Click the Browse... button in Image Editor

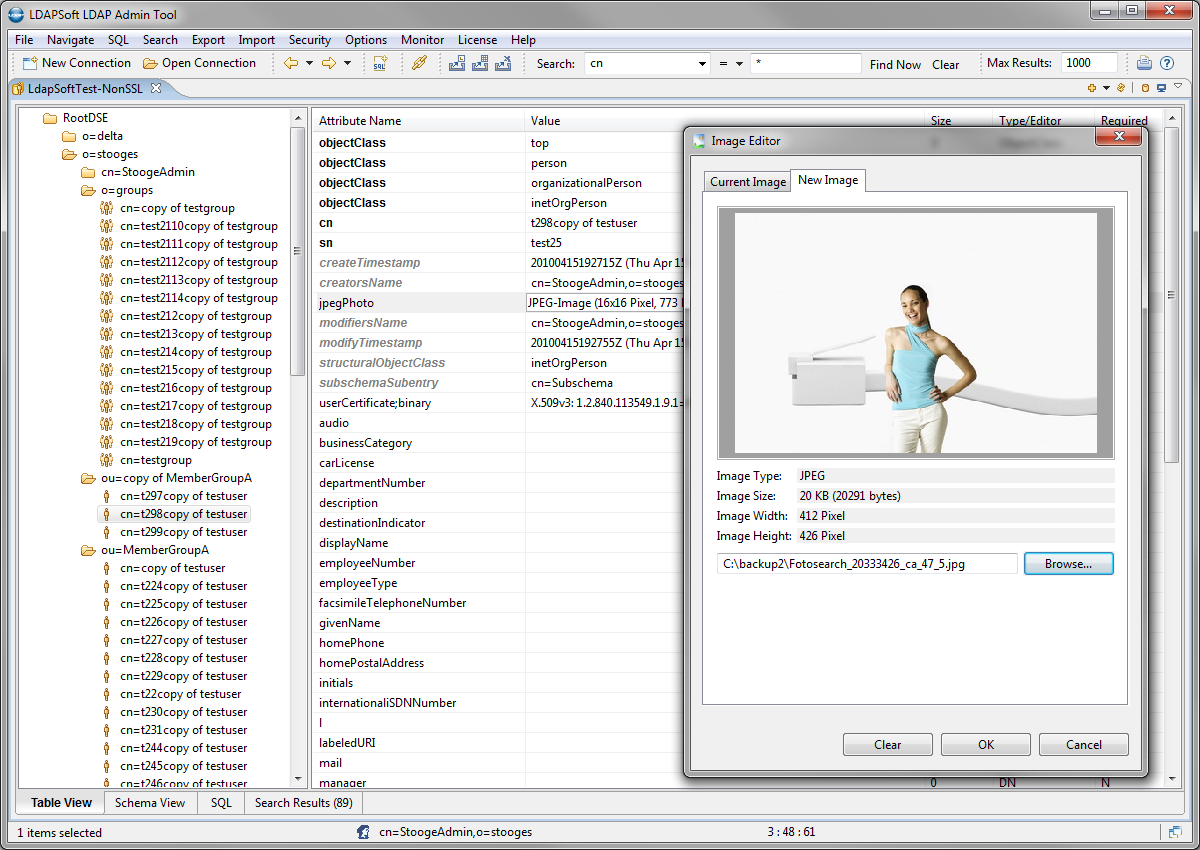point(1068,564)
